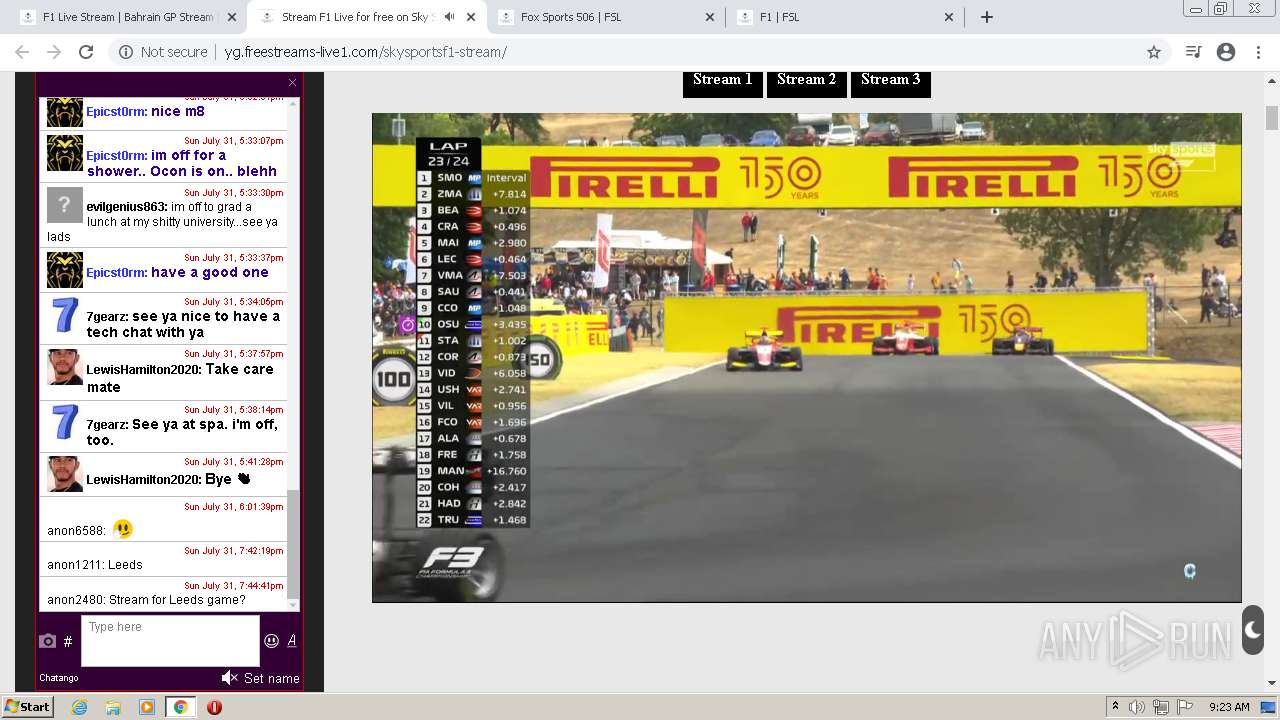
Task: Click the Type here chat input
Action: click(x=170, y=641)
